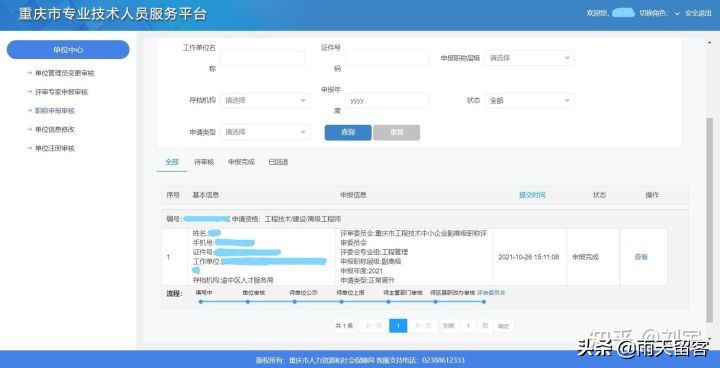Click the 下一页 pagination button
720x368 pixels.
pos(423,326)
